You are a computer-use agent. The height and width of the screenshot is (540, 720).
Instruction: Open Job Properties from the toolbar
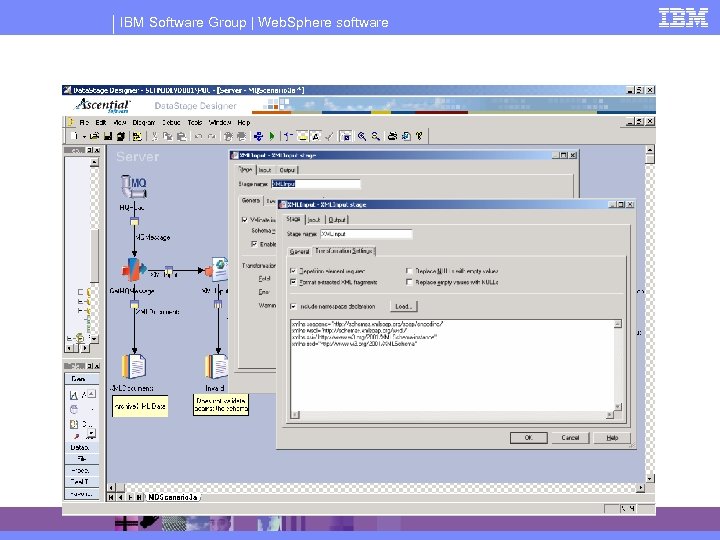[137, 136]
